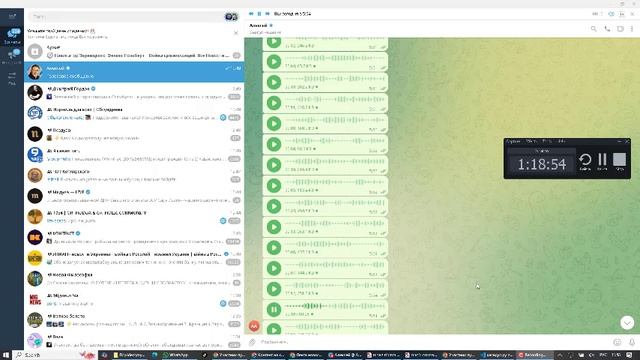Image resolution: width=640 pixels, height=360 pixels.
Task: Skip to next track in audio player bar
Action: point(267,14)
